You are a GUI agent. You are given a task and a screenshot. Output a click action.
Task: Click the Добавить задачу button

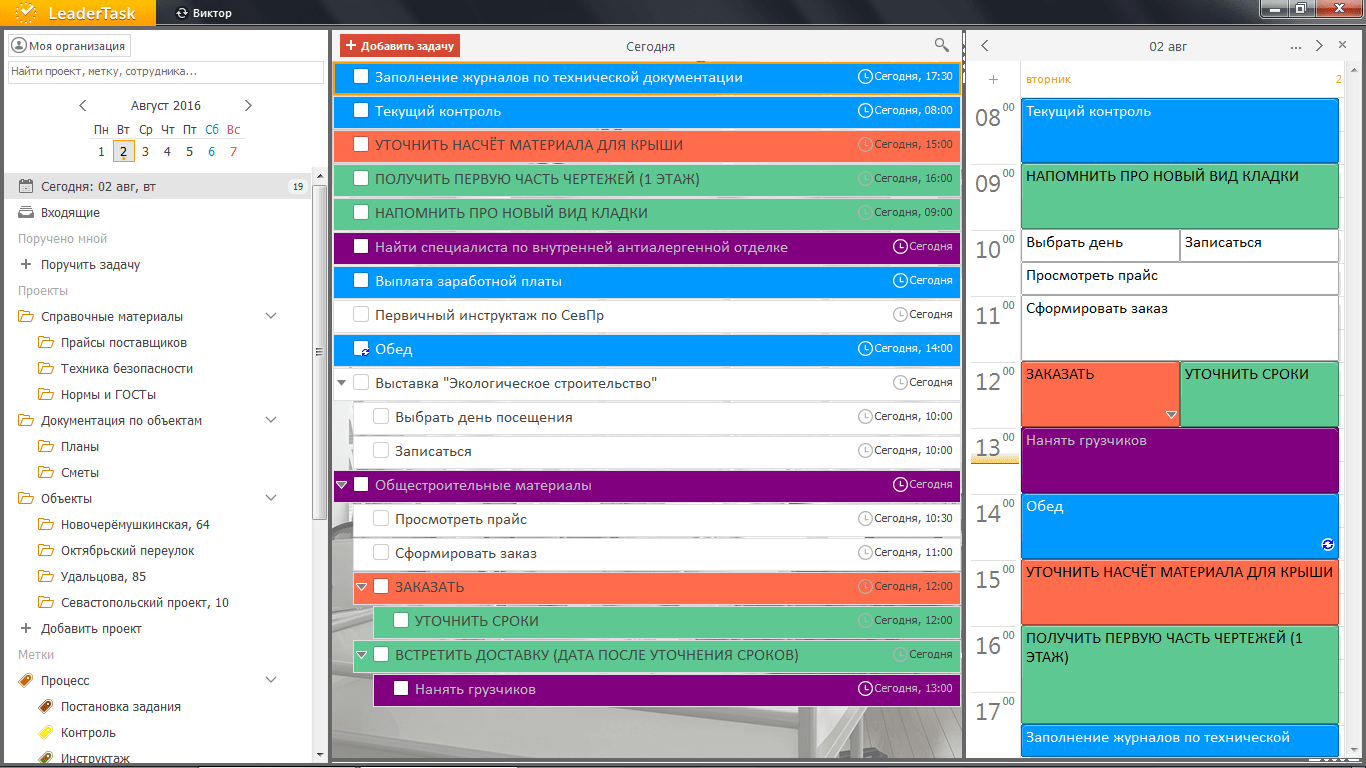[x=399, y=46]
